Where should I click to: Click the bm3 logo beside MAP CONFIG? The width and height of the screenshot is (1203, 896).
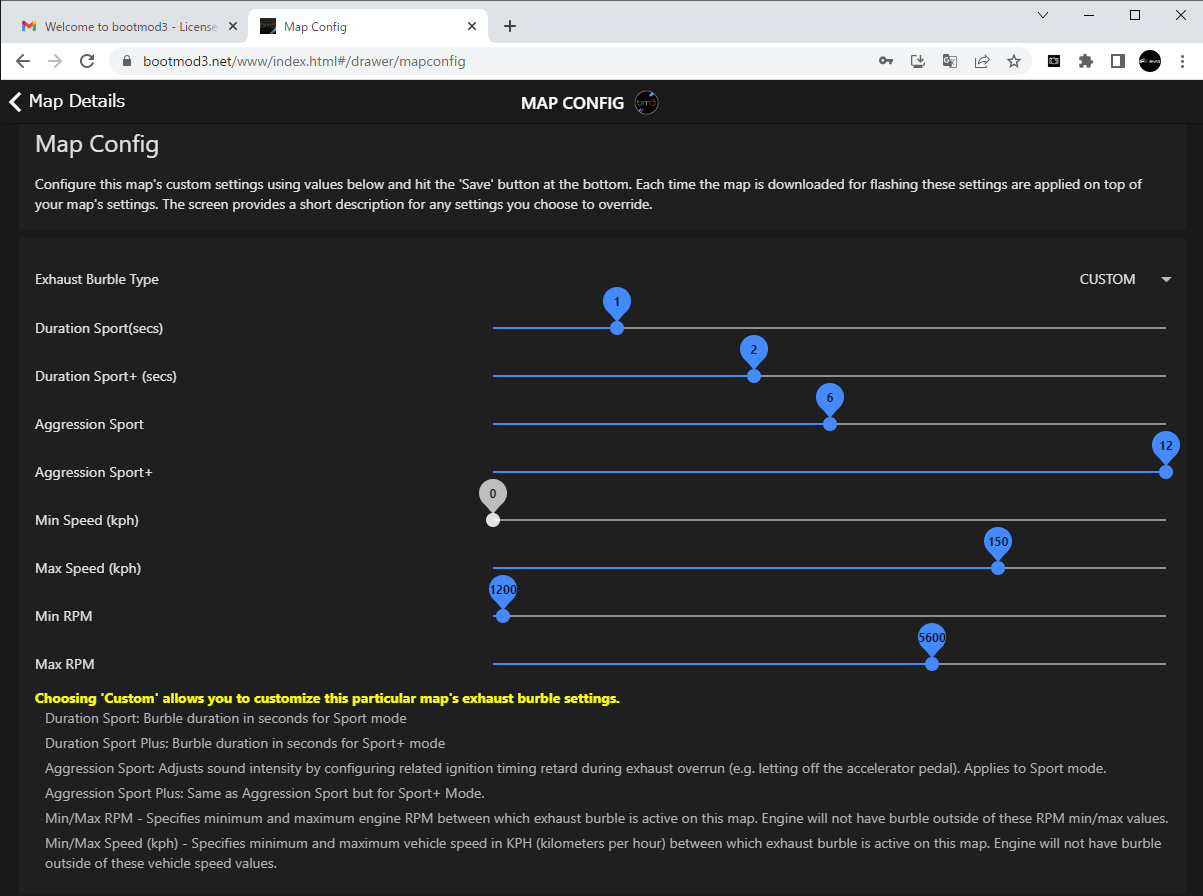(x=647, y=103)
